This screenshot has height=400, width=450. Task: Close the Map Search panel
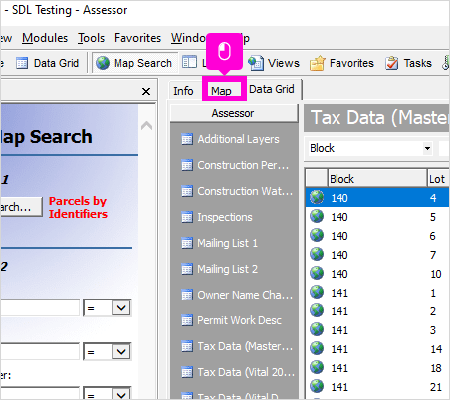tap(146, 91)
